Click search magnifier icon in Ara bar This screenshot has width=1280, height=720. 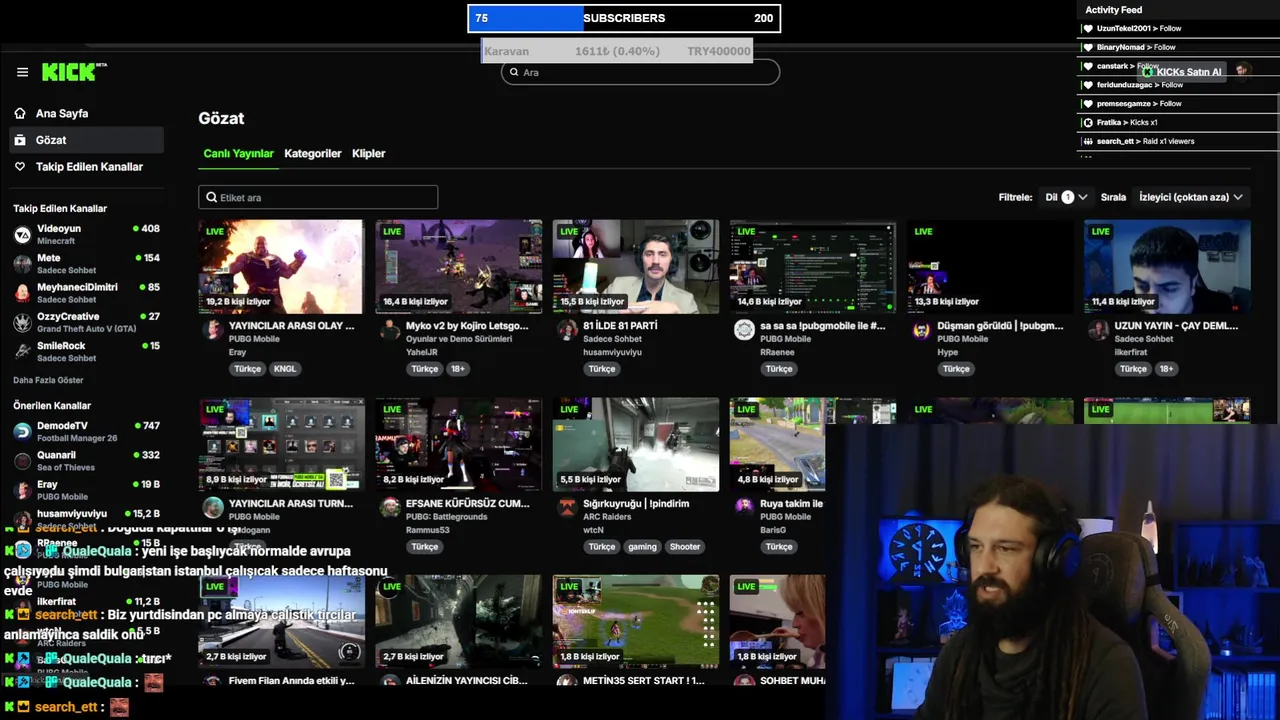click(x=514, y=72)
